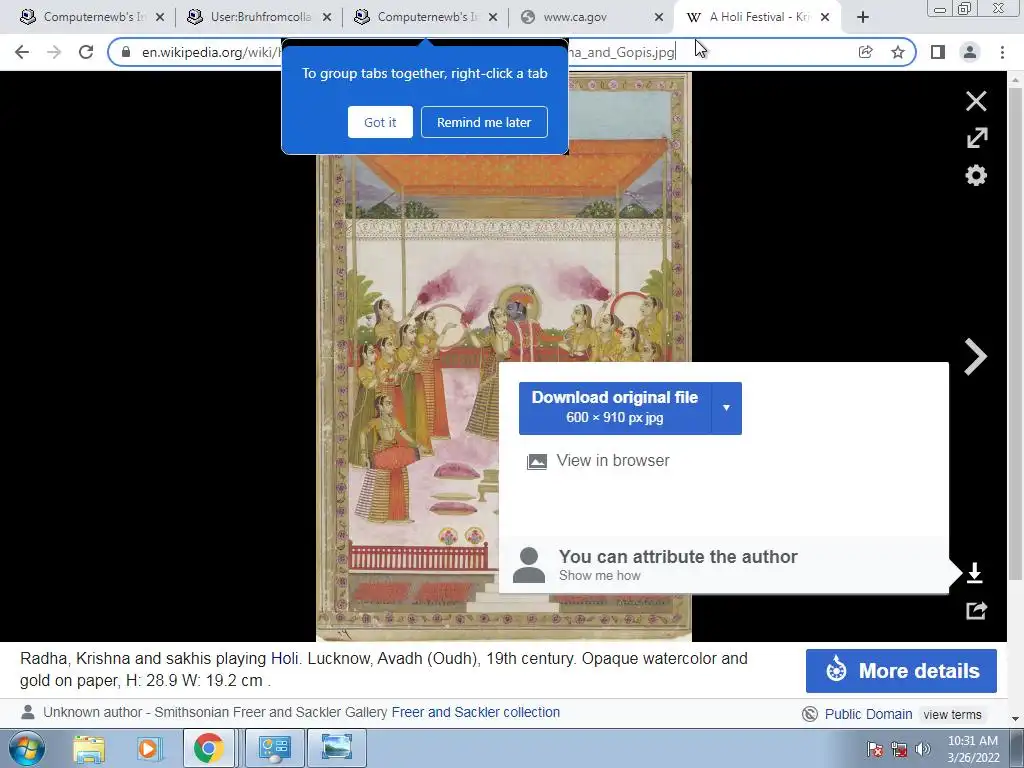The image size is (1024, 768).
Task: Click the "Unknown author" credit text
Action: [92, 712]
